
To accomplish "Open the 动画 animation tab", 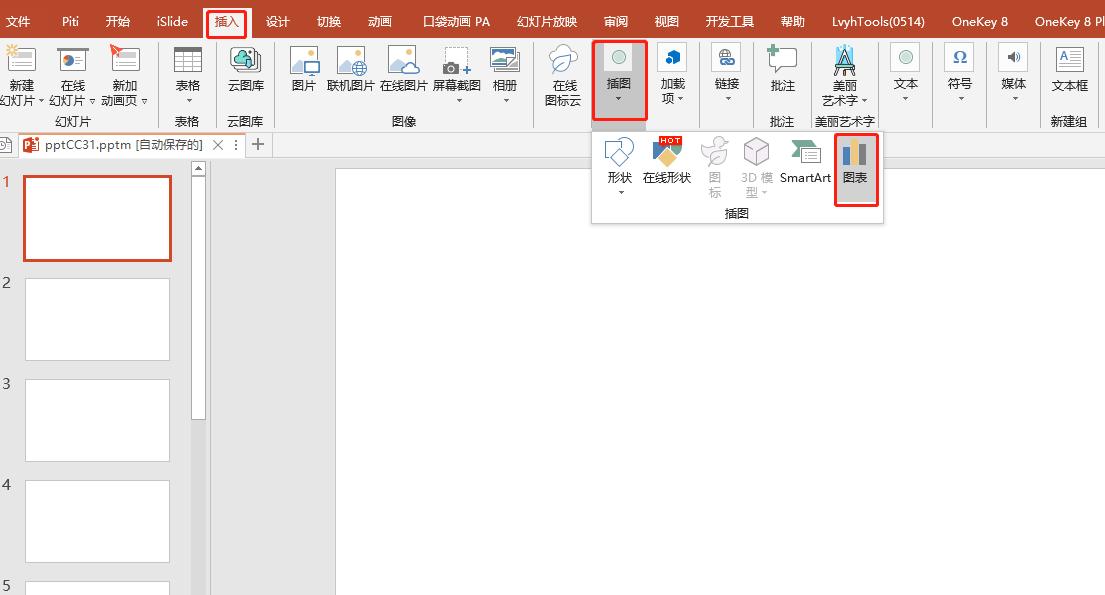I will coord(379,21).
